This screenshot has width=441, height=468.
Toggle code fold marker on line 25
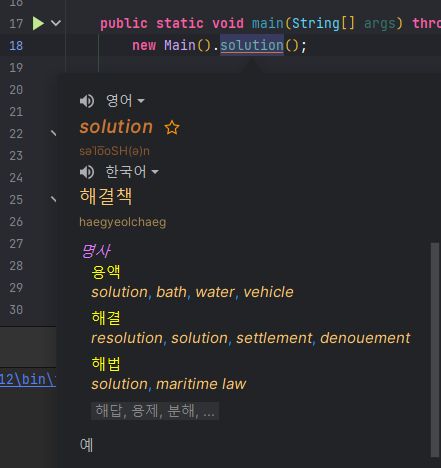(53, 199)
